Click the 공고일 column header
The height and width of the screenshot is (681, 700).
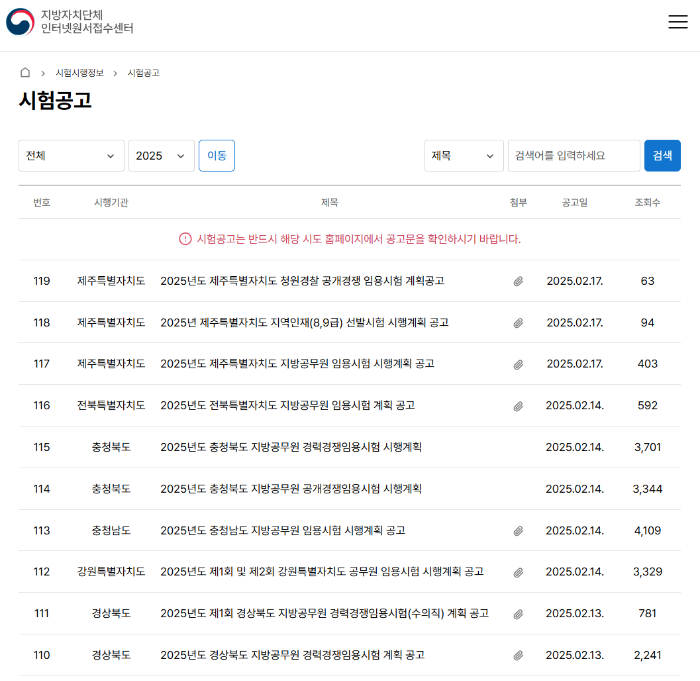(575, 202)
